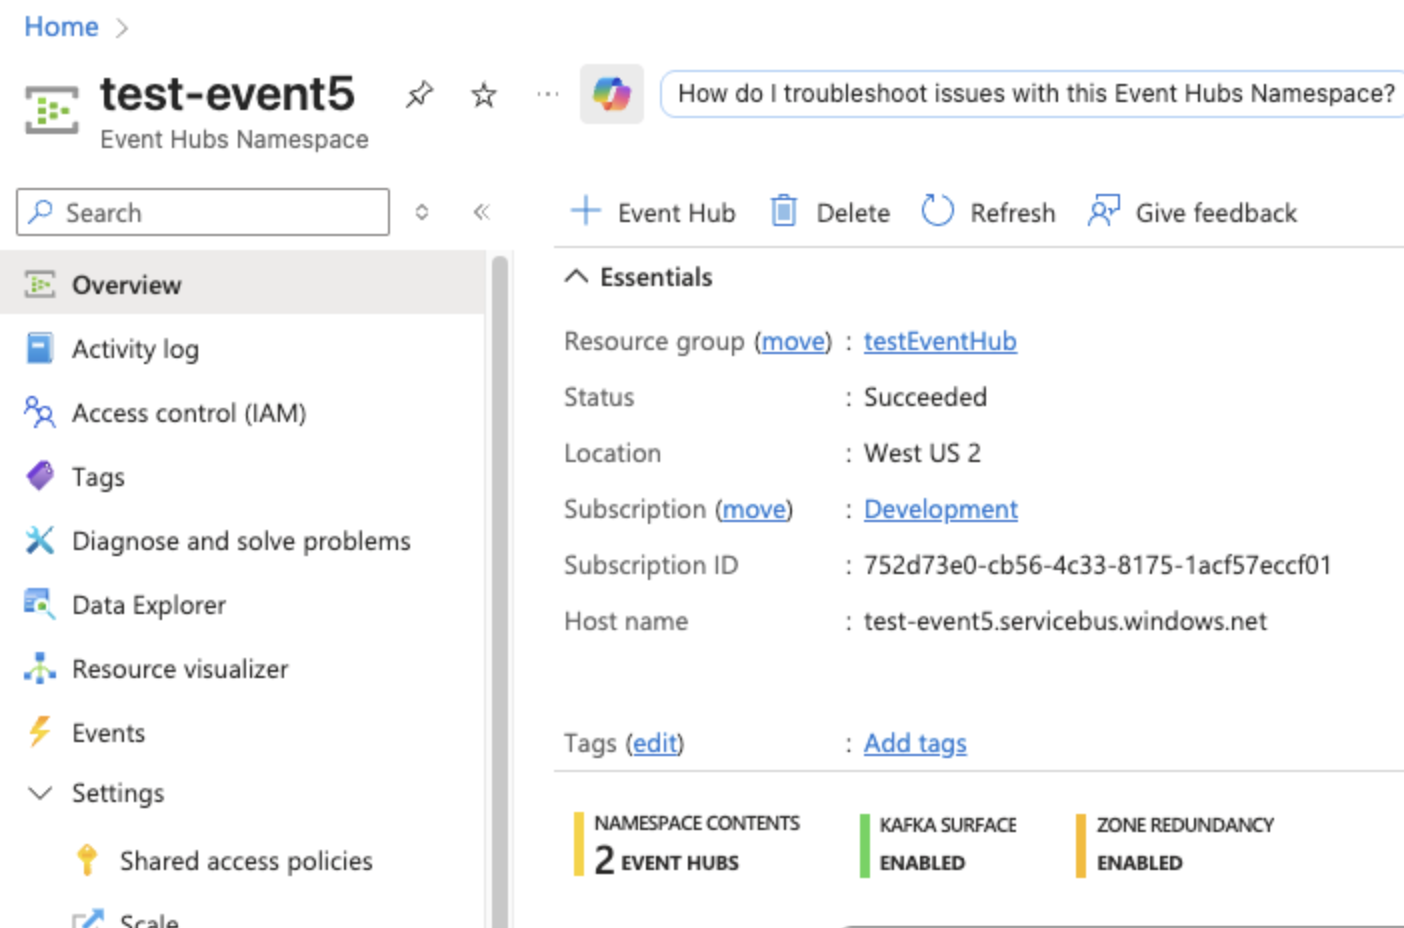Viewport: 1404px width, 928px height.
Task: Open the testEventHub resource group link
Action: coord(939,341)
